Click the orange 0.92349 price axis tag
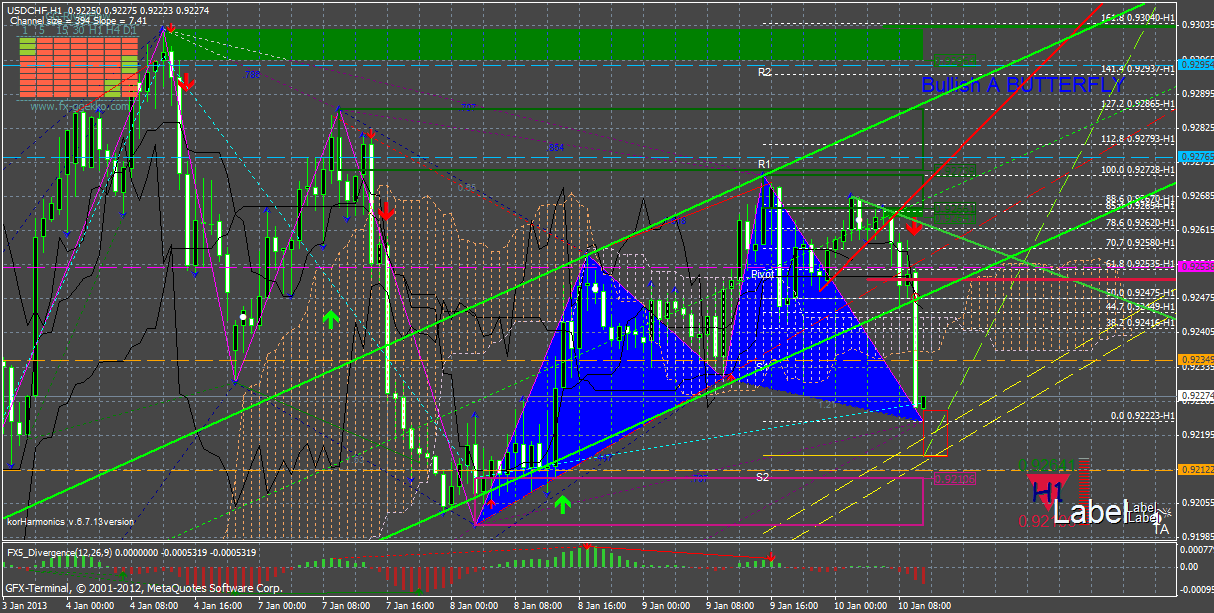The width and height of the screenshot is (1214, 613). [1196, 359]
